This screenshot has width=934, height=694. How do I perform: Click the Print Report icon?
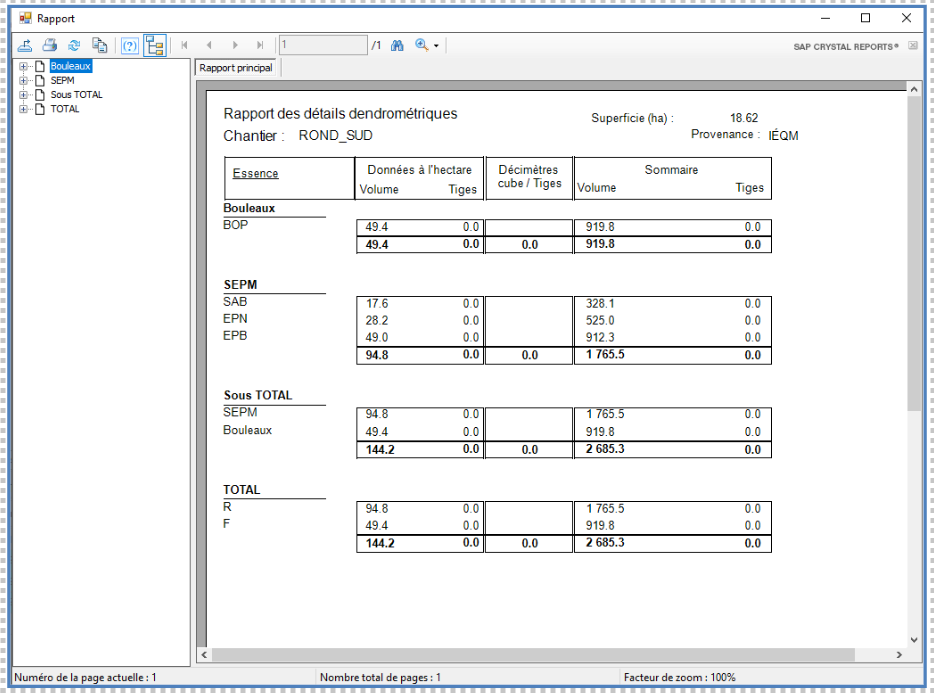pos(49,45)
